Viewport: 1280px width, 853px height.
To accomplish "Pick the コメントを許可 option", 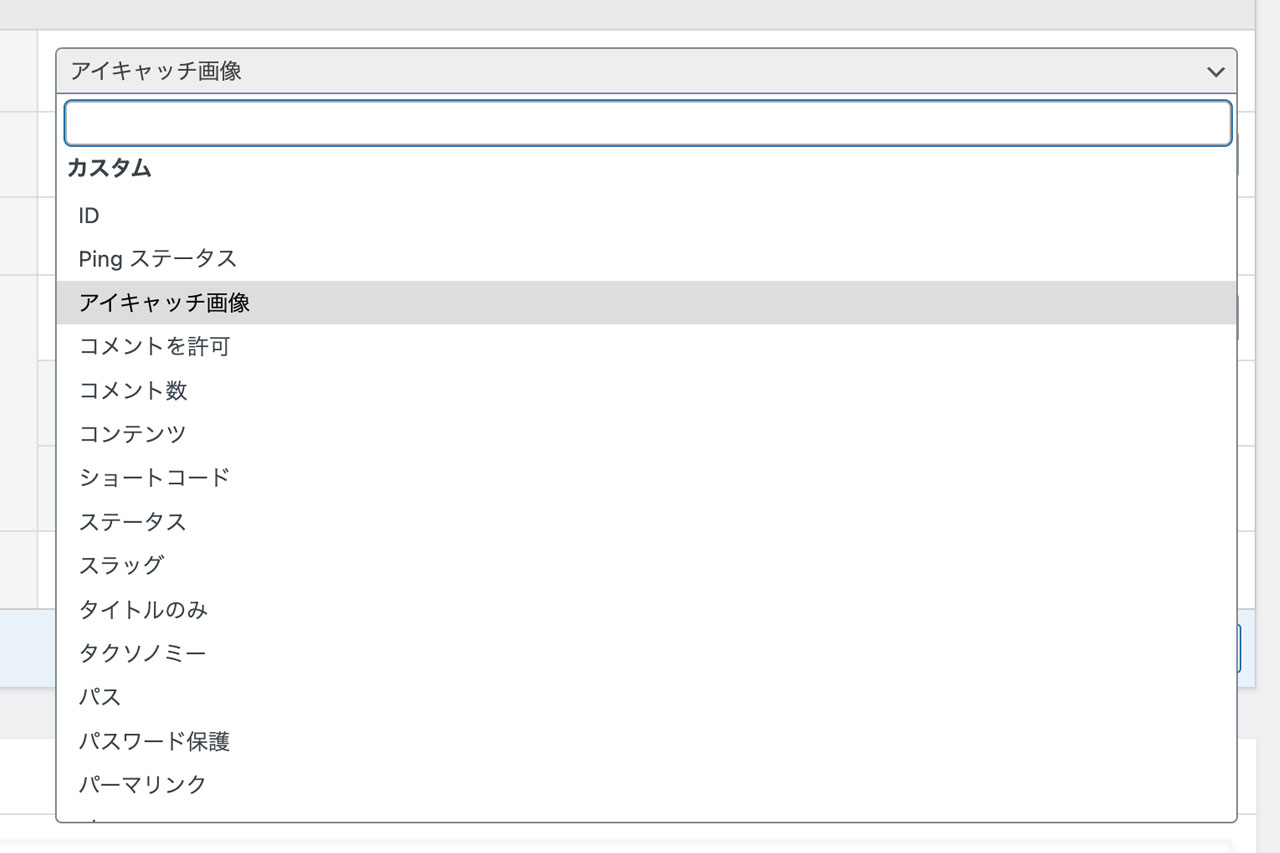I will 154,346.
